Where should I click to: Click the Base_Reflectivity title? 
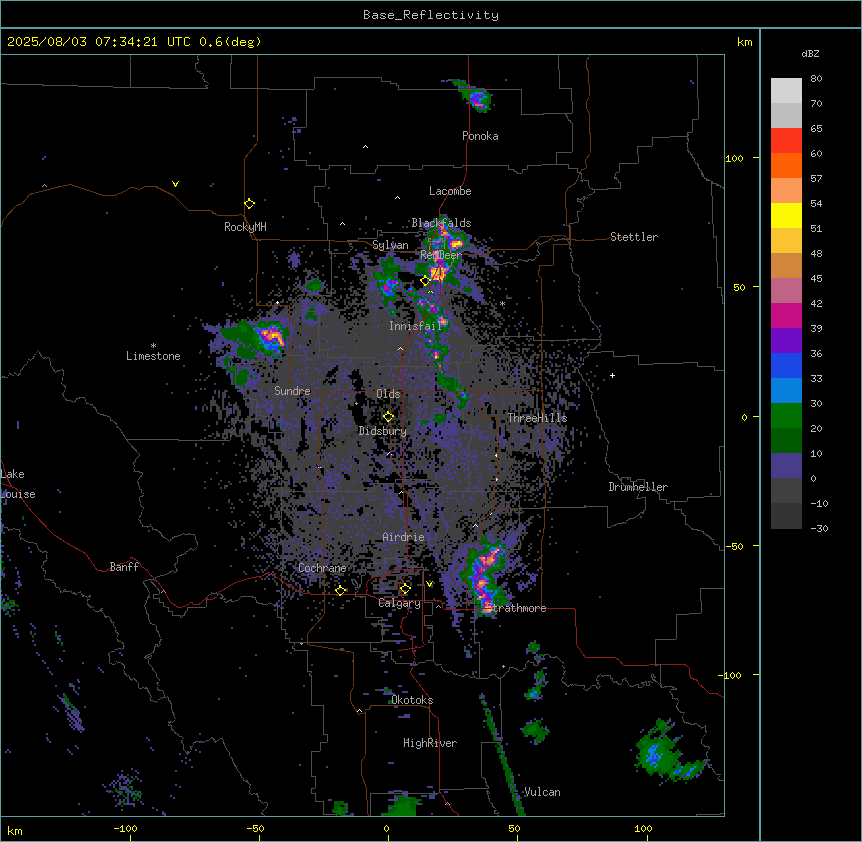pyautogui.click(x=431, y=15)
